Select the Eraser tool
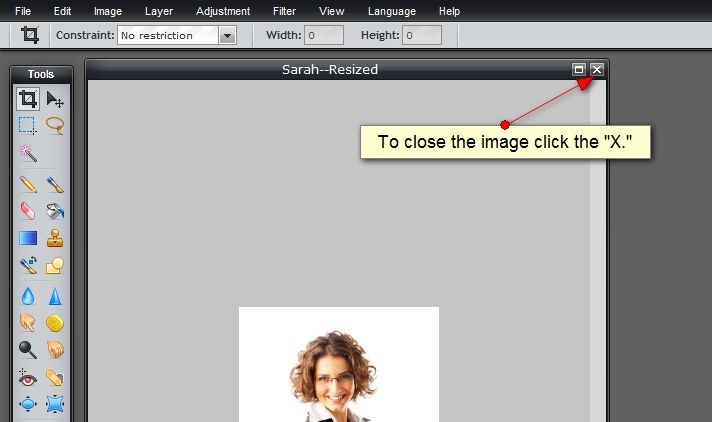The height and width of the screenshot is (422, 712). pyautogui.click(x=27, y=211)
